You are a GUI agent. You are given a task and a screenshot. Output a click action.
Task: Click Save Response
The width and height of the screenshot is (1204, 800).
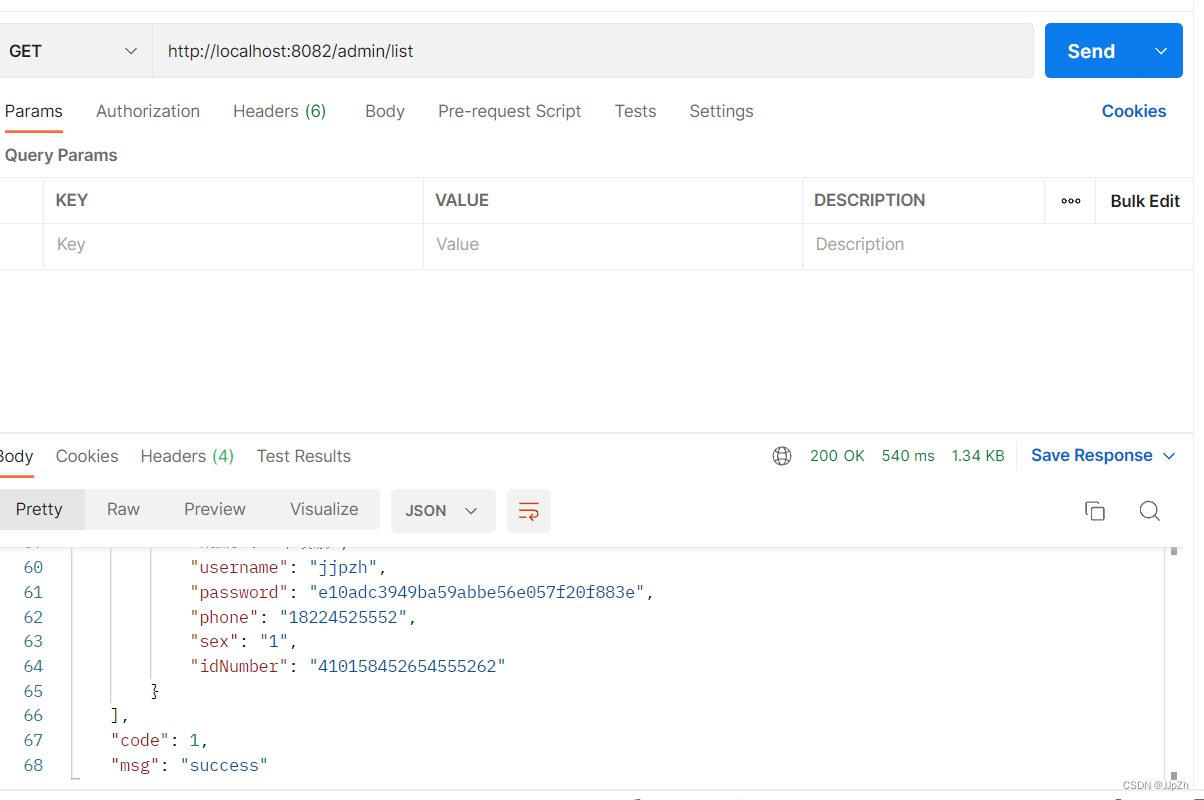coord(1092,456)
